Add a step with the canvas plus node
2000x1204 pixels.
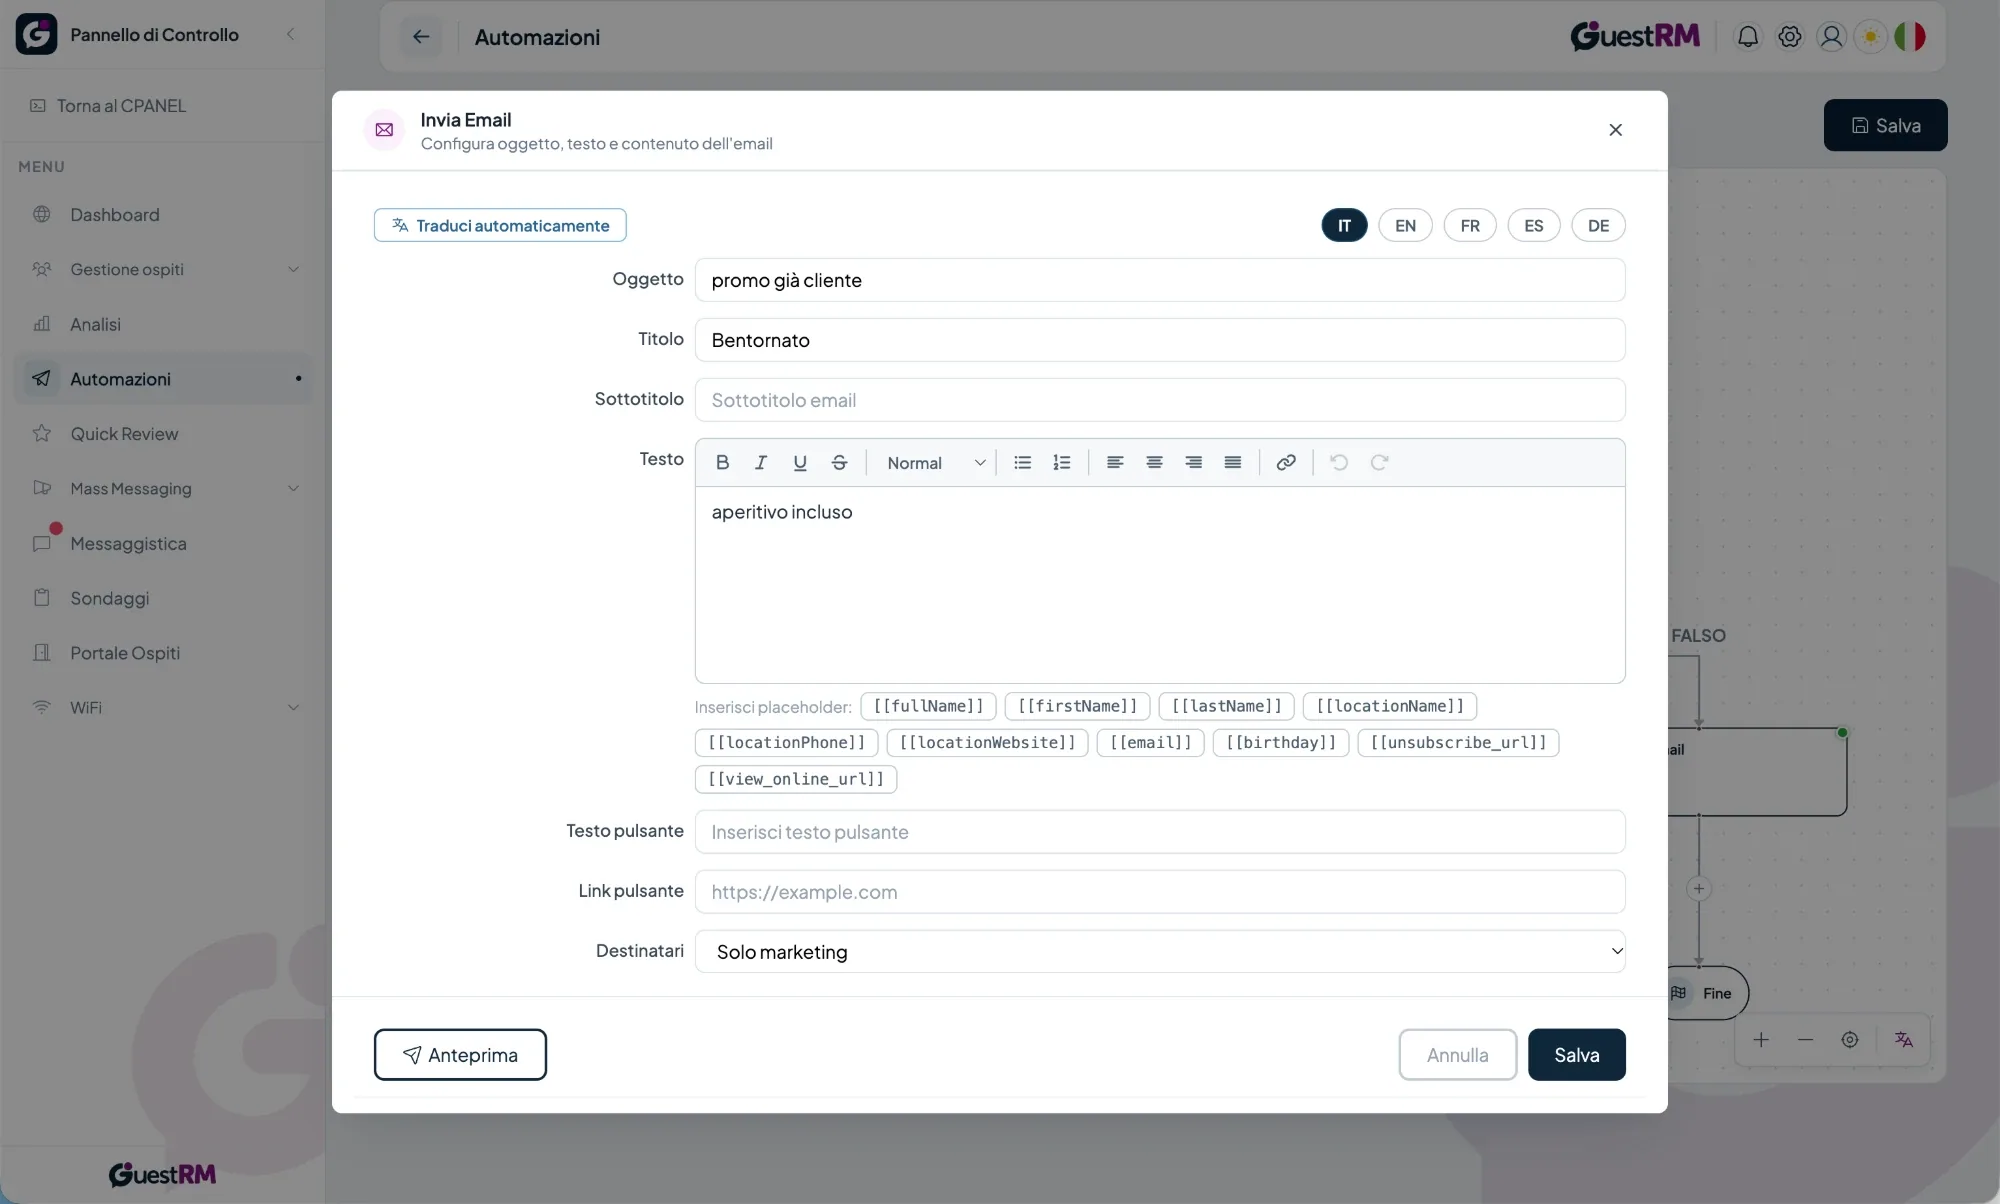[x=1698, y=889]
